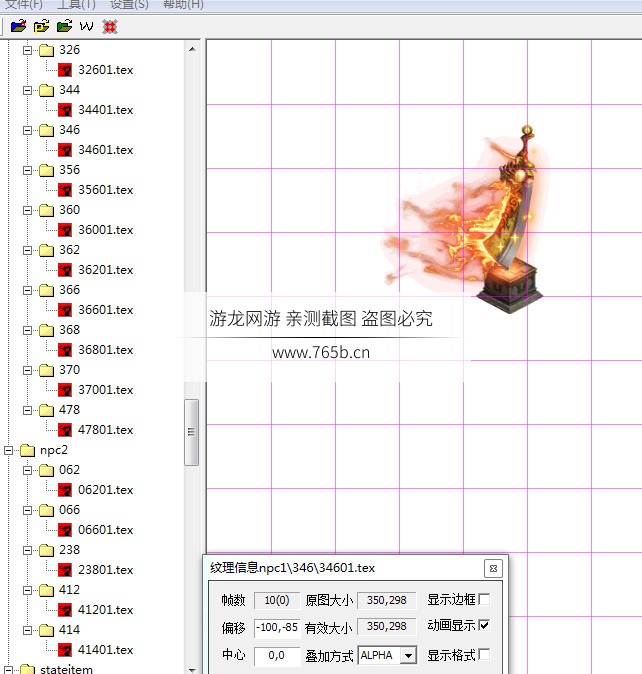Image resolution: width=642 pixels, height=674 pixels.
Task: Click the red icon beside 34601.tex
Action: (x=65, y=150)
